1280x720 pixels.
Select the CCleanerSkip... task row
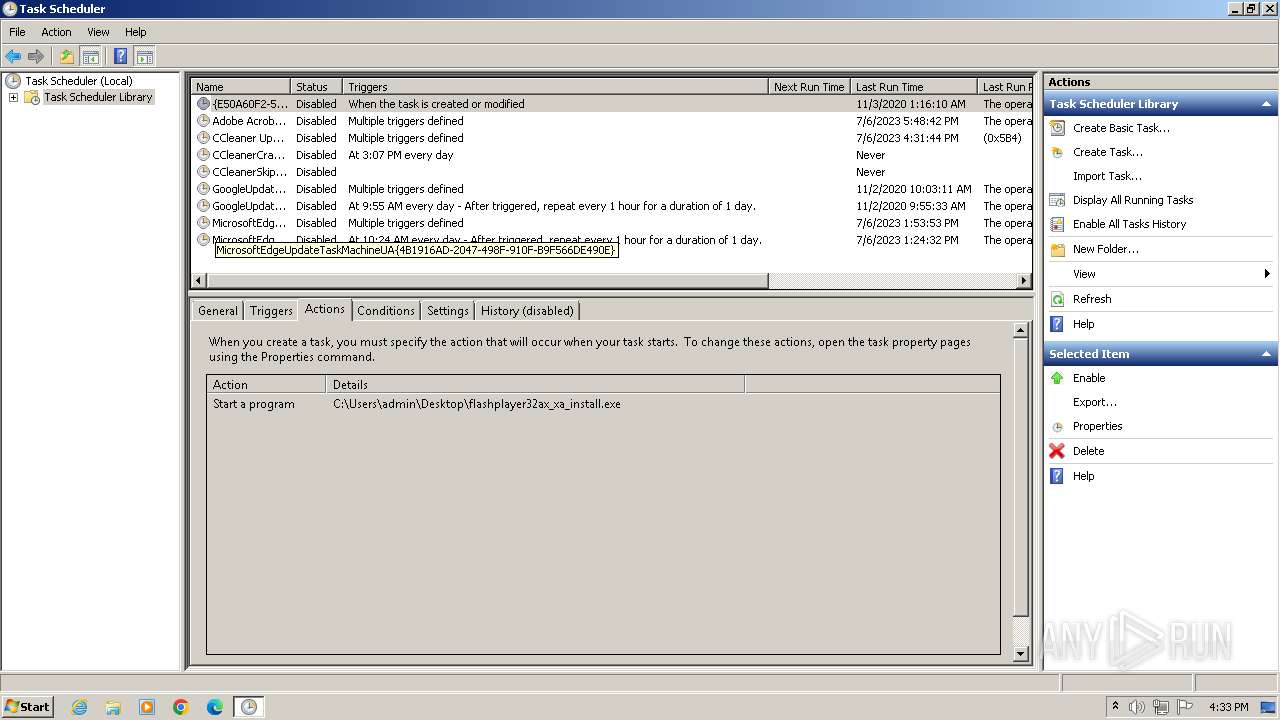point(611,172)
